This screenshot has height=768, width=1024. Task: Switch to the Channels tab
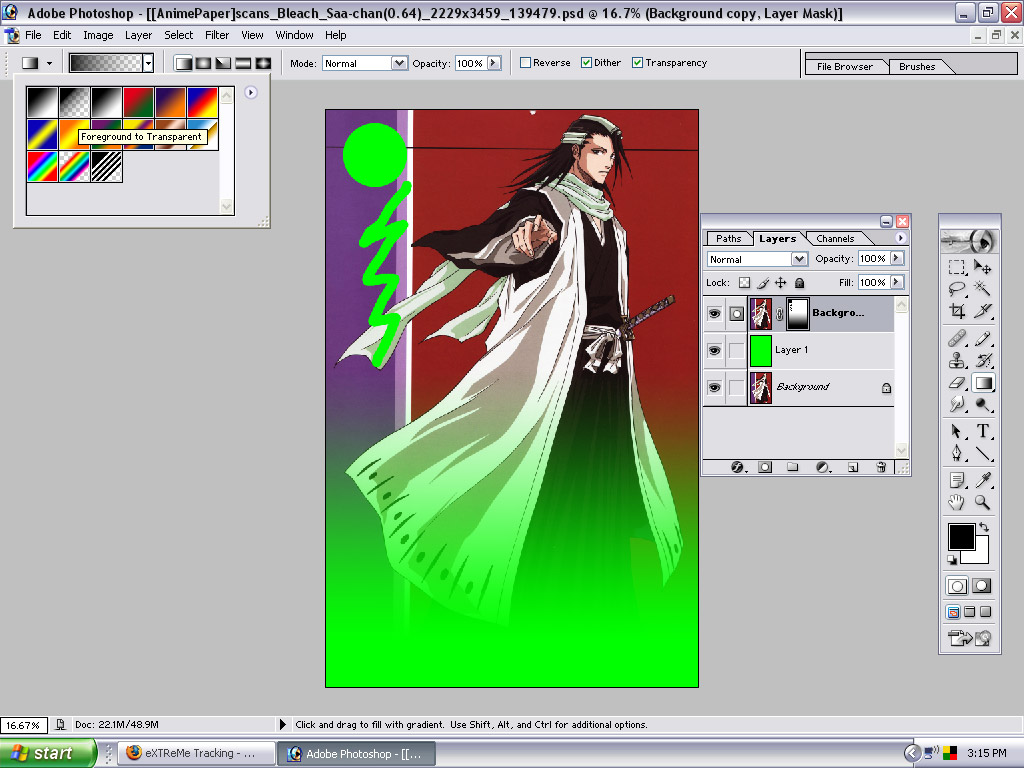(x=835, y=239)
